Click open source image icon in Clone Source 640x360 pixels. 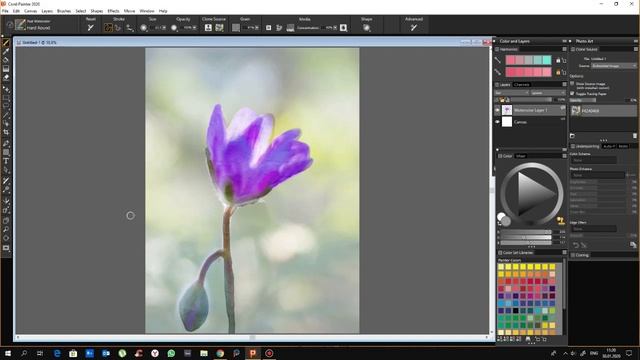572,136
